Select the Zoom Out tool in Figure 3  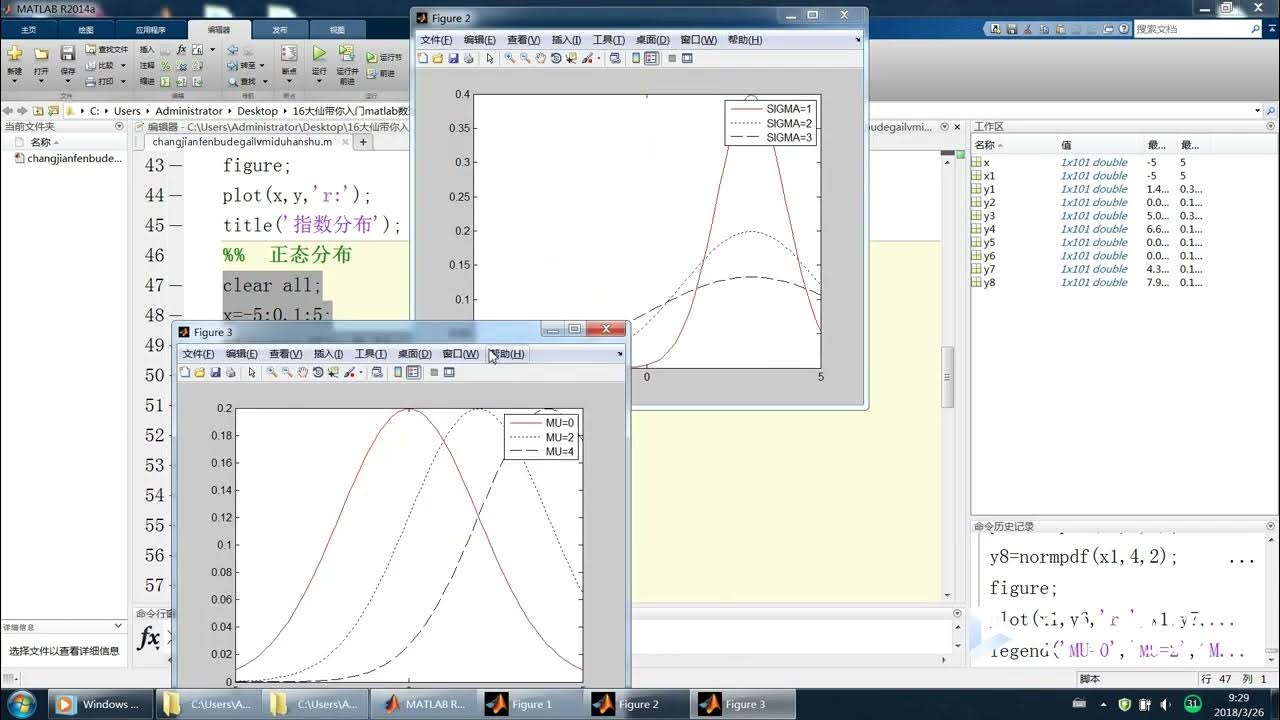287,372
